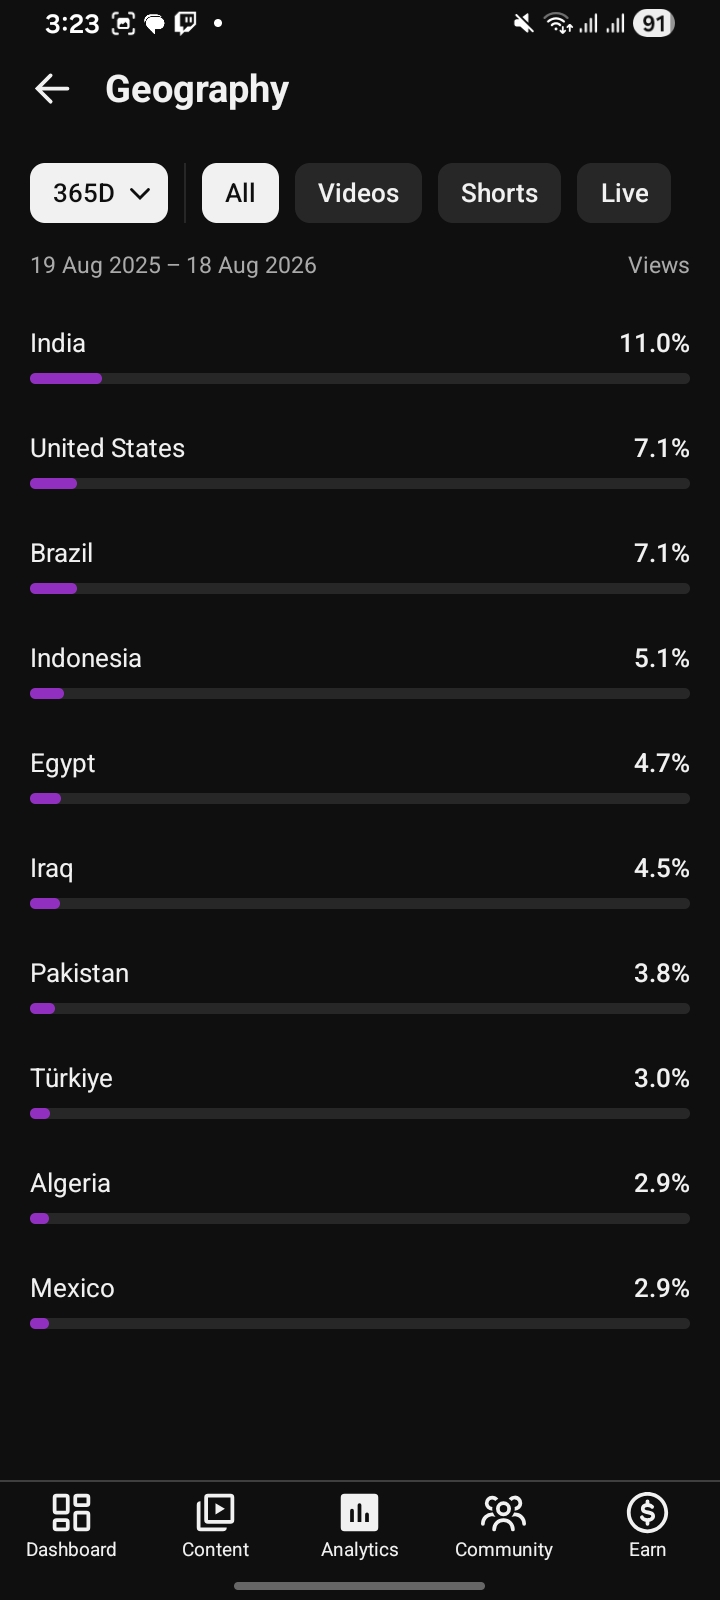Go back using the arrow icon

tap(52, 89)
